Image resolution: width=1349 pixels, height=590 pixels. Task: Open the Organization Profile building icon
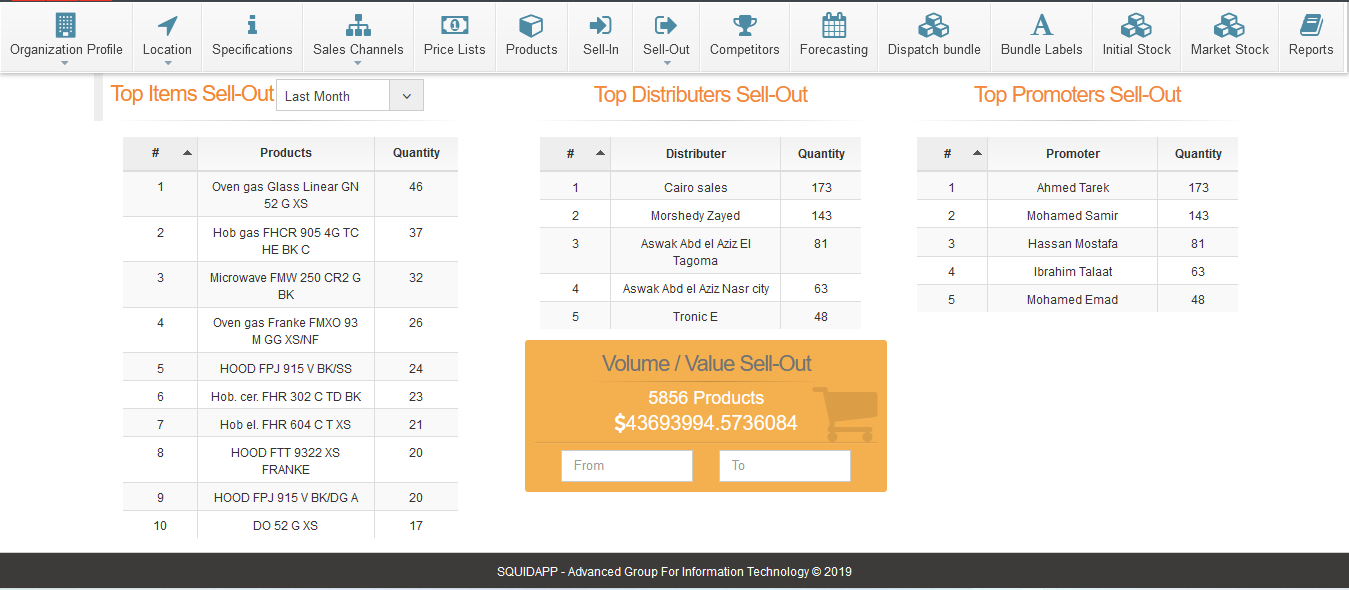pyautogui.click(x=66, y=25)
